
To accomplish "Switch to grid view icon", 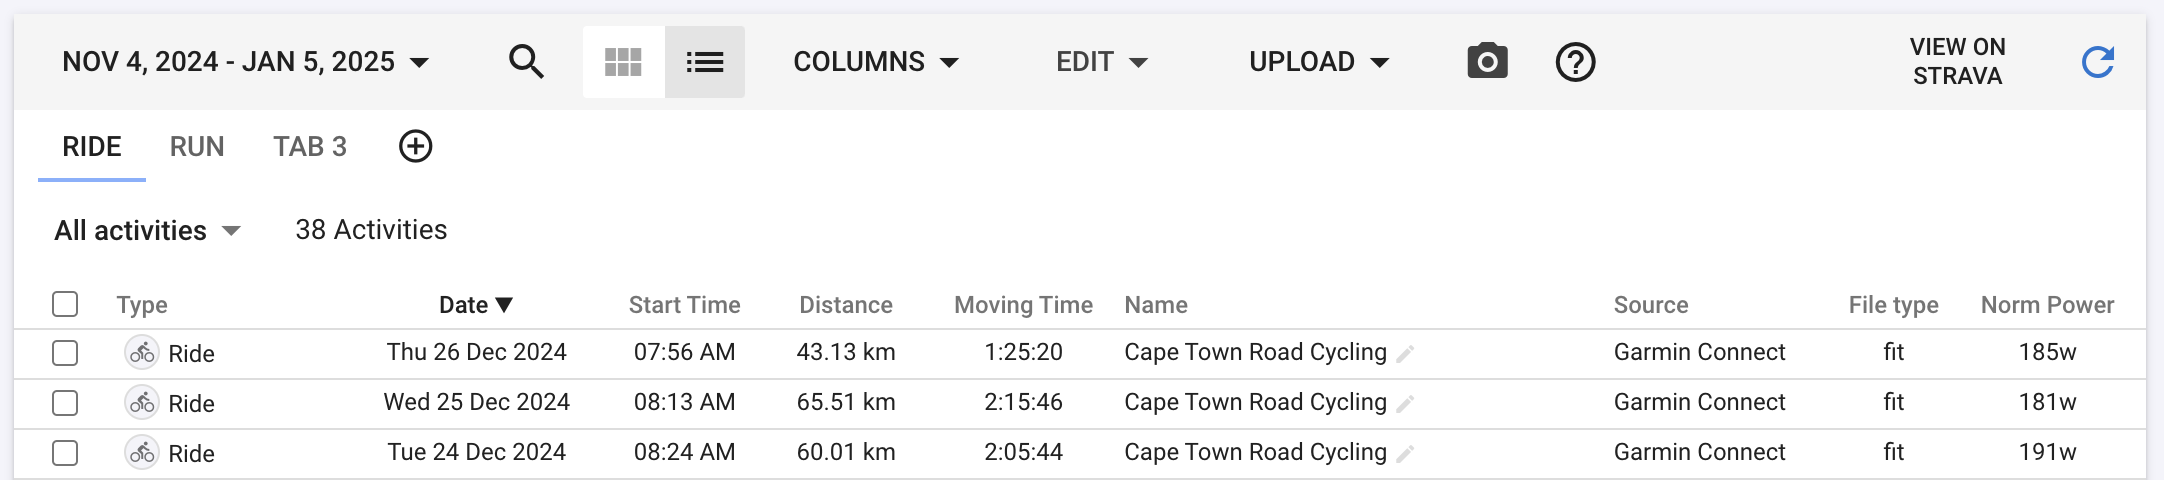I will [x=623, y=62].
